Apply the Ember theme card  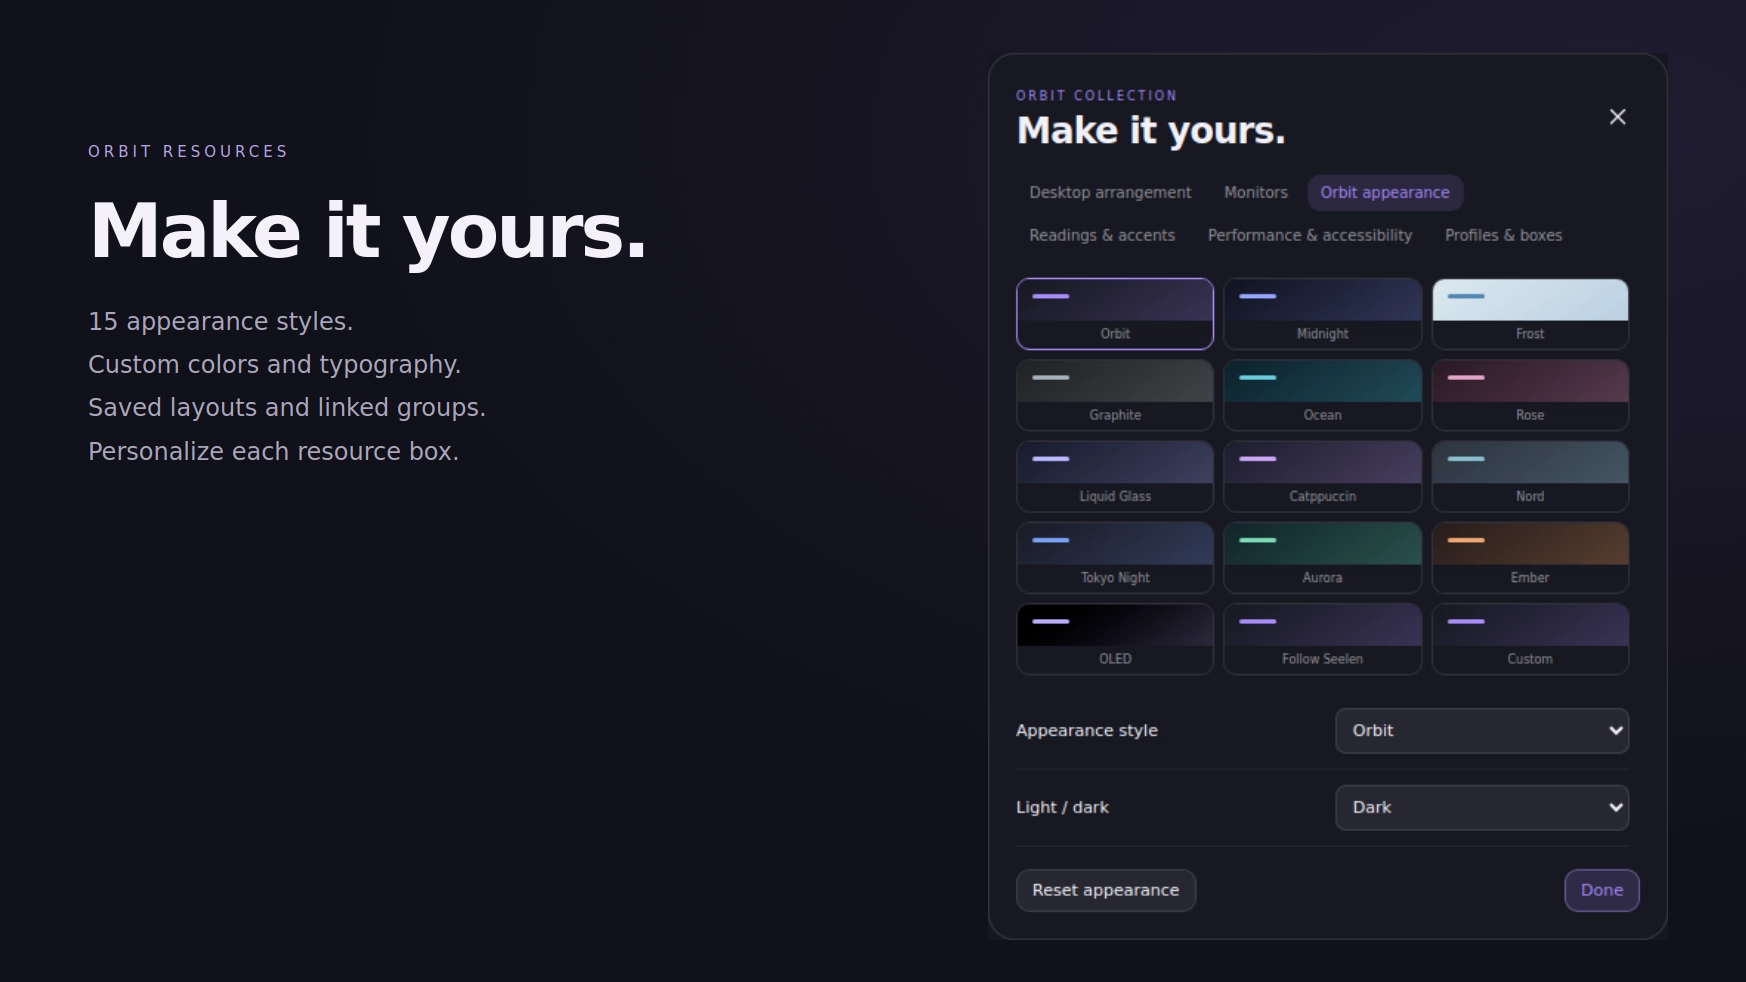coord(1530,558)
